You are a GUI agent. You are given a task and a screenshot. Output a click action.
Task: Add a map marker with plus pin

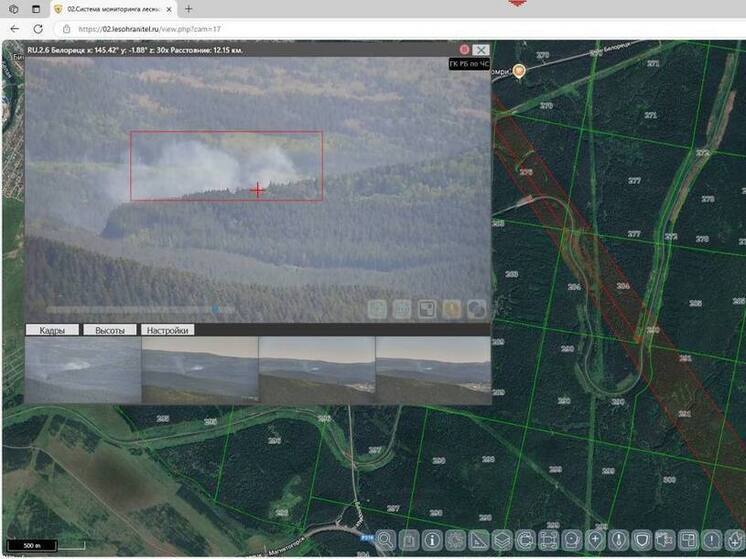[x=594, y=540]
